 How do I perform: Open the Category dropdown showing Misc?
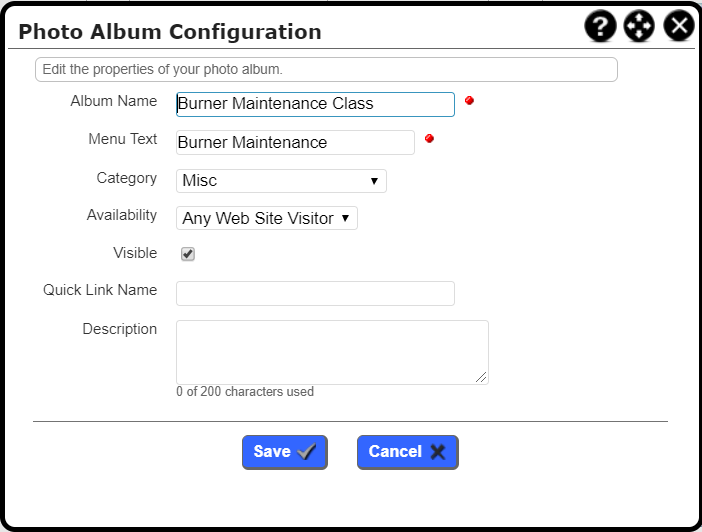281,181
